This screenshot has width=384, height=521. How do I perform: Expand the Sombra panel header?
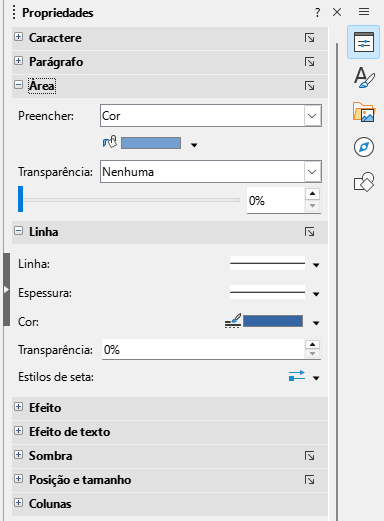(170, 456)
